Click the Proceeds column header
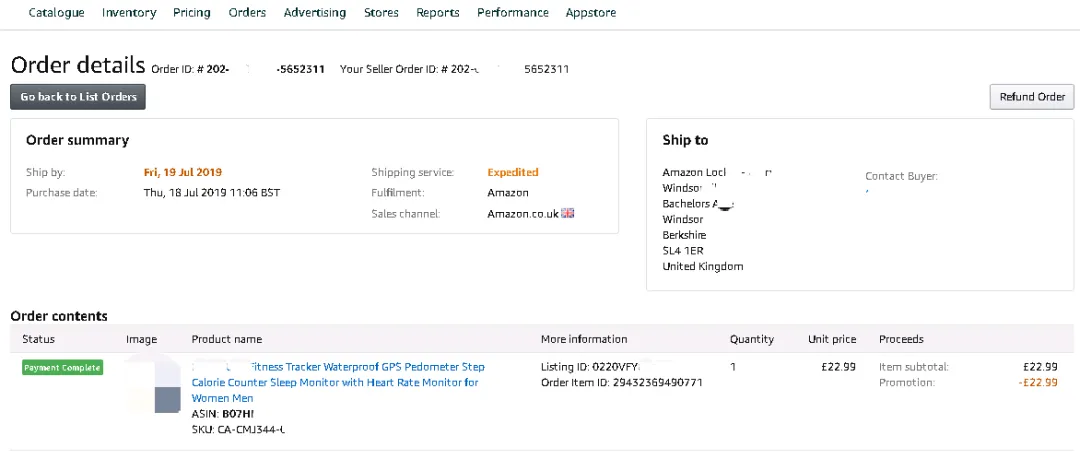 tap(901, 339)
